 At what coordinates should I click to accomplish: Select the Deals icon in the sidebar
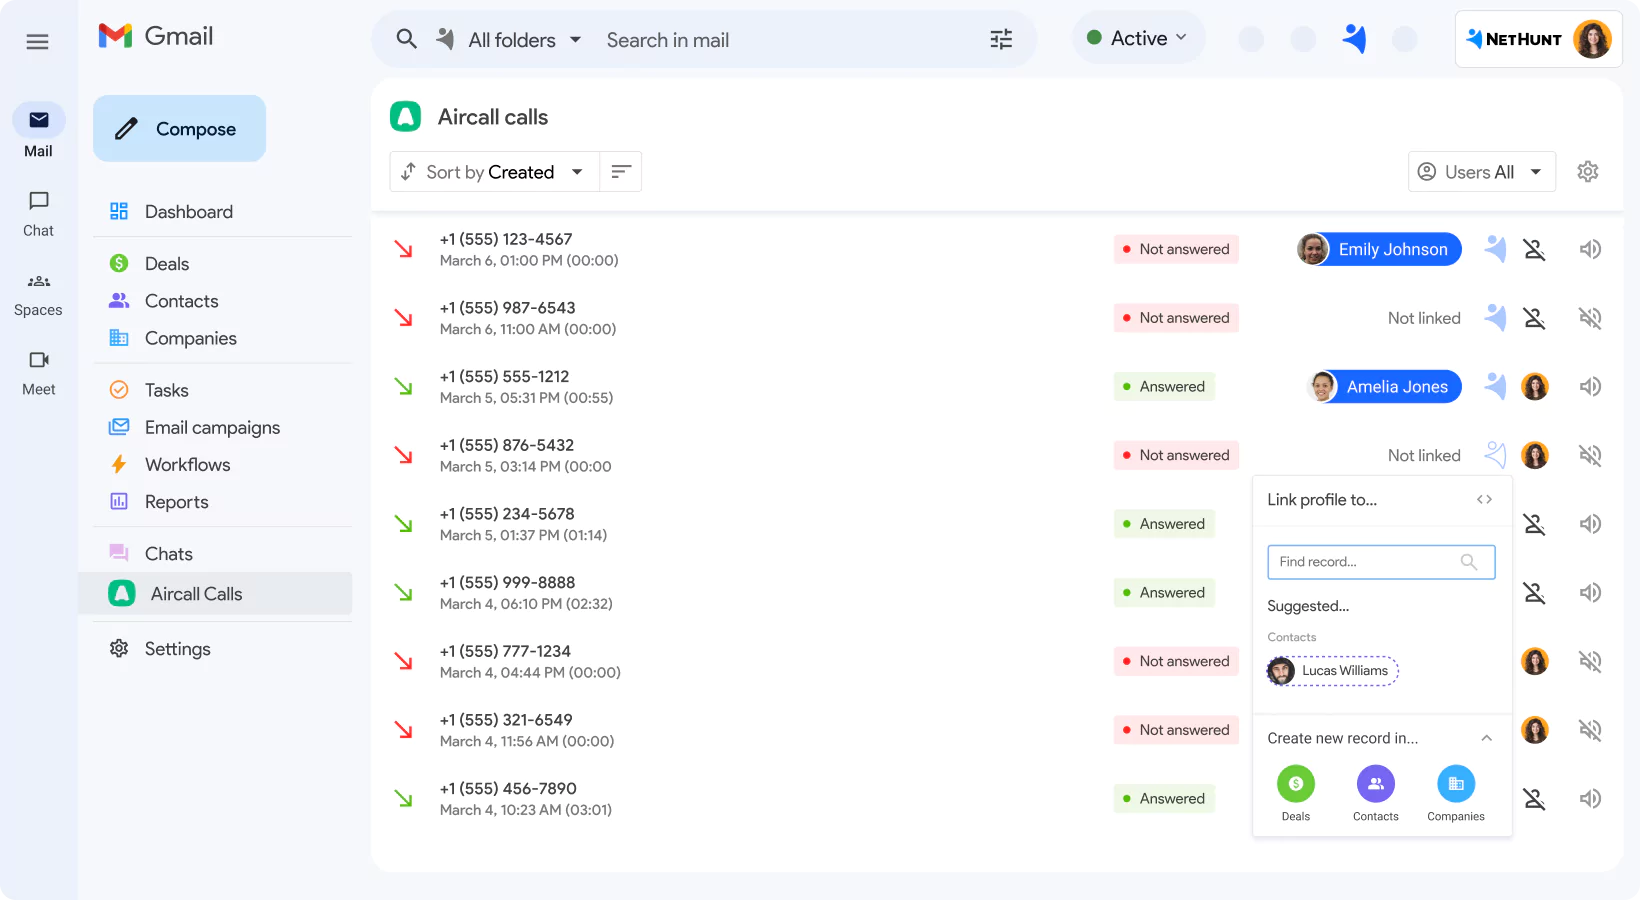[x=119, y=263]
